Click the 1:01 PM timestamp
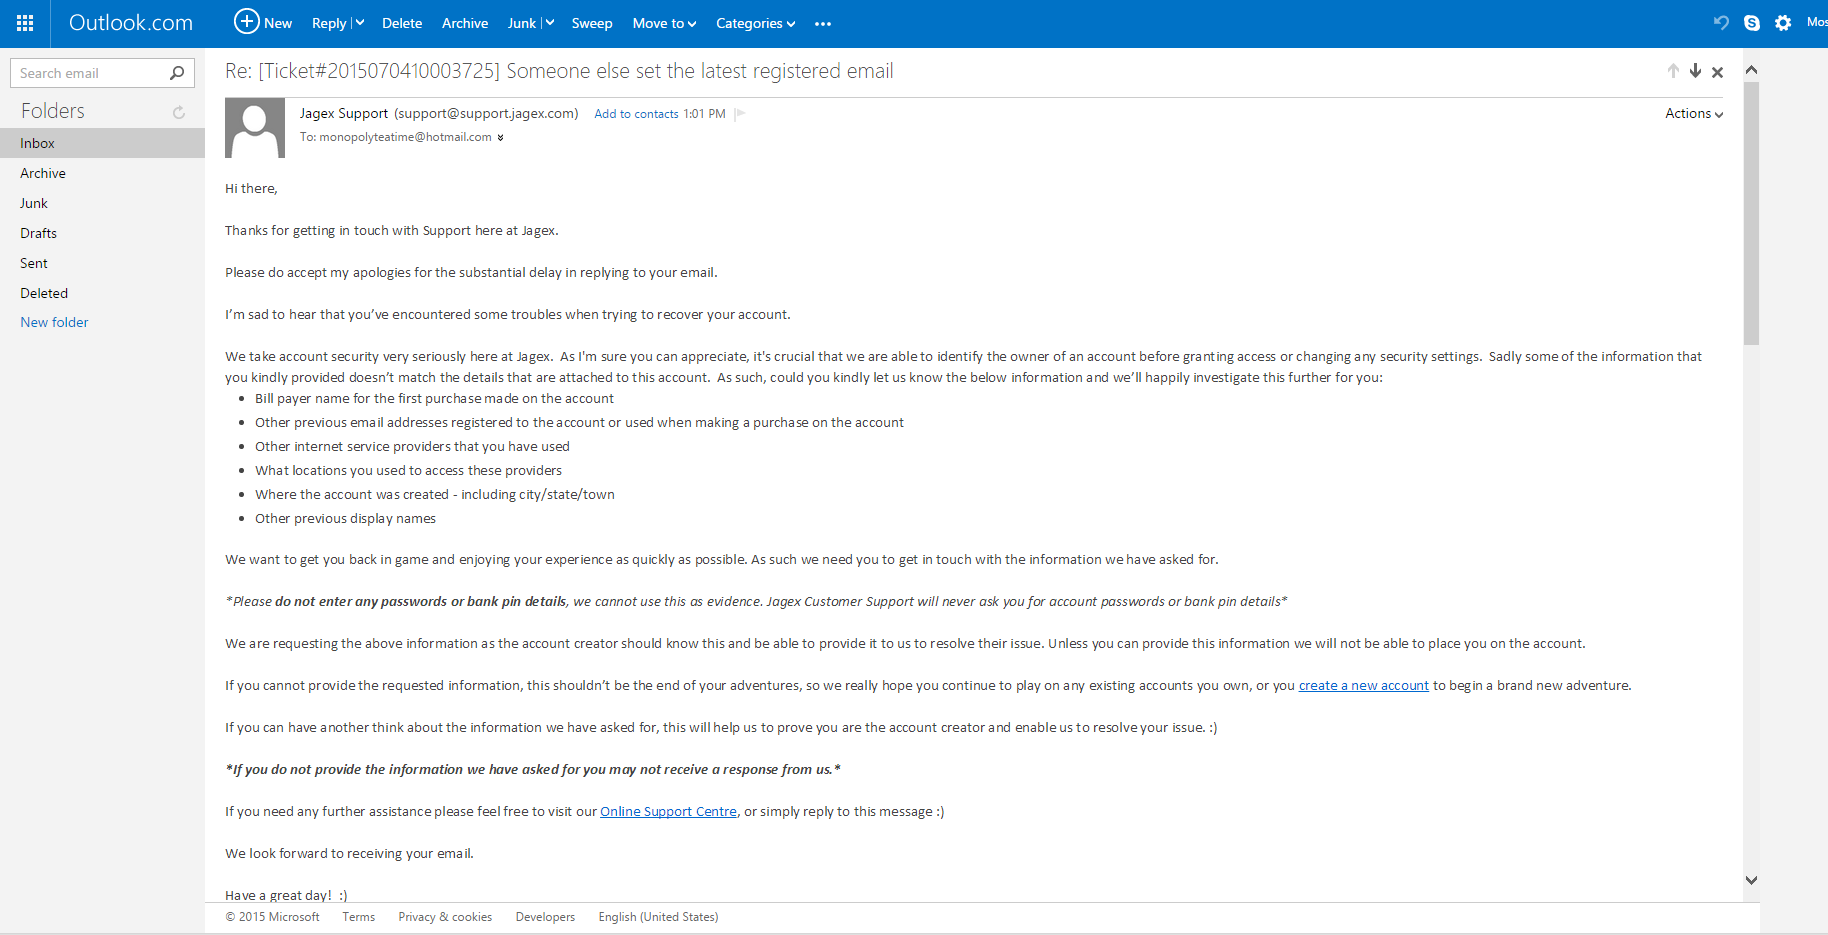 pyautogui.click(x=705, y=114)
